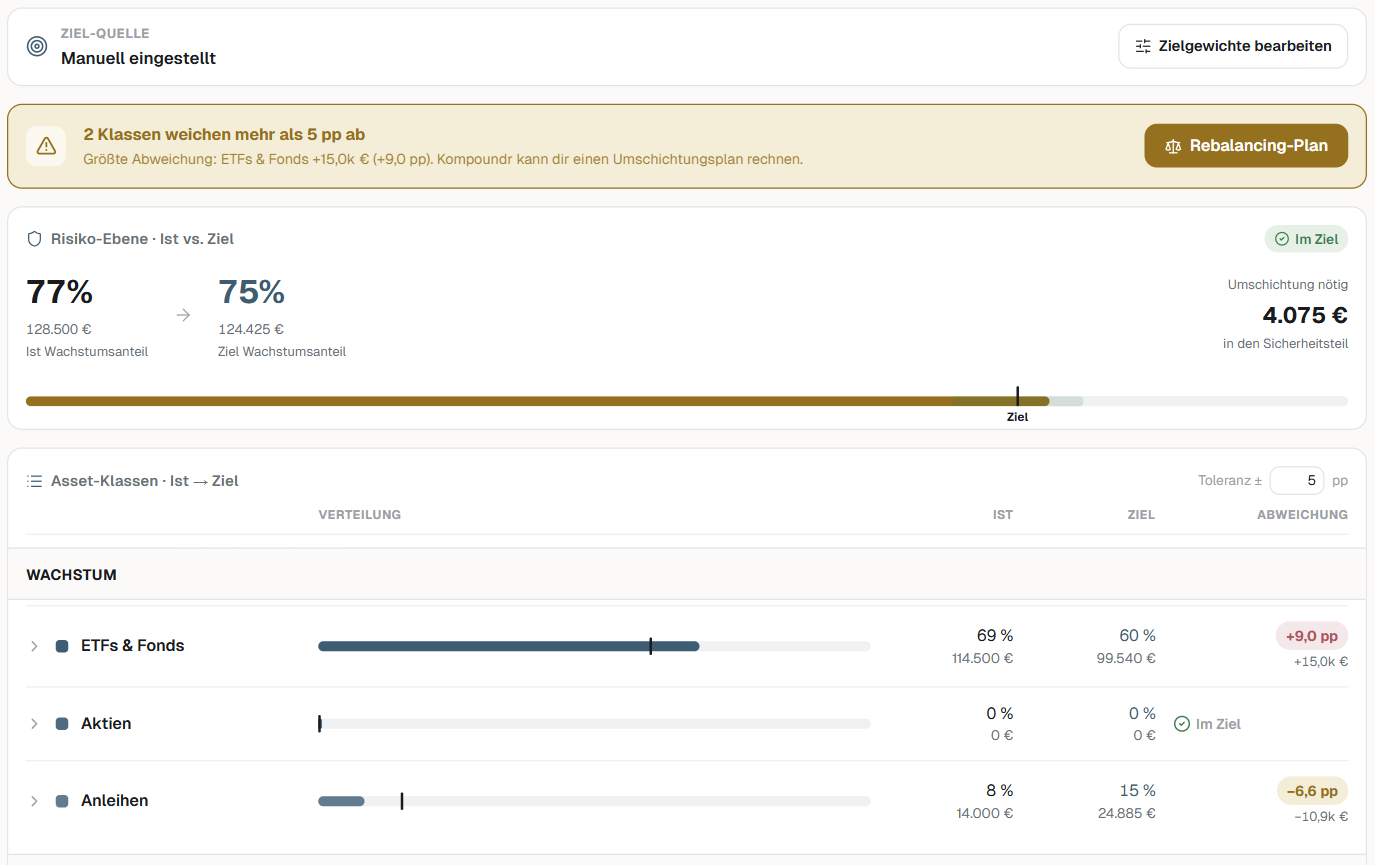Open Zielgewichte bearbeiten
The height and width of the screenshot is (865, 1375).
click(1233, 46)
